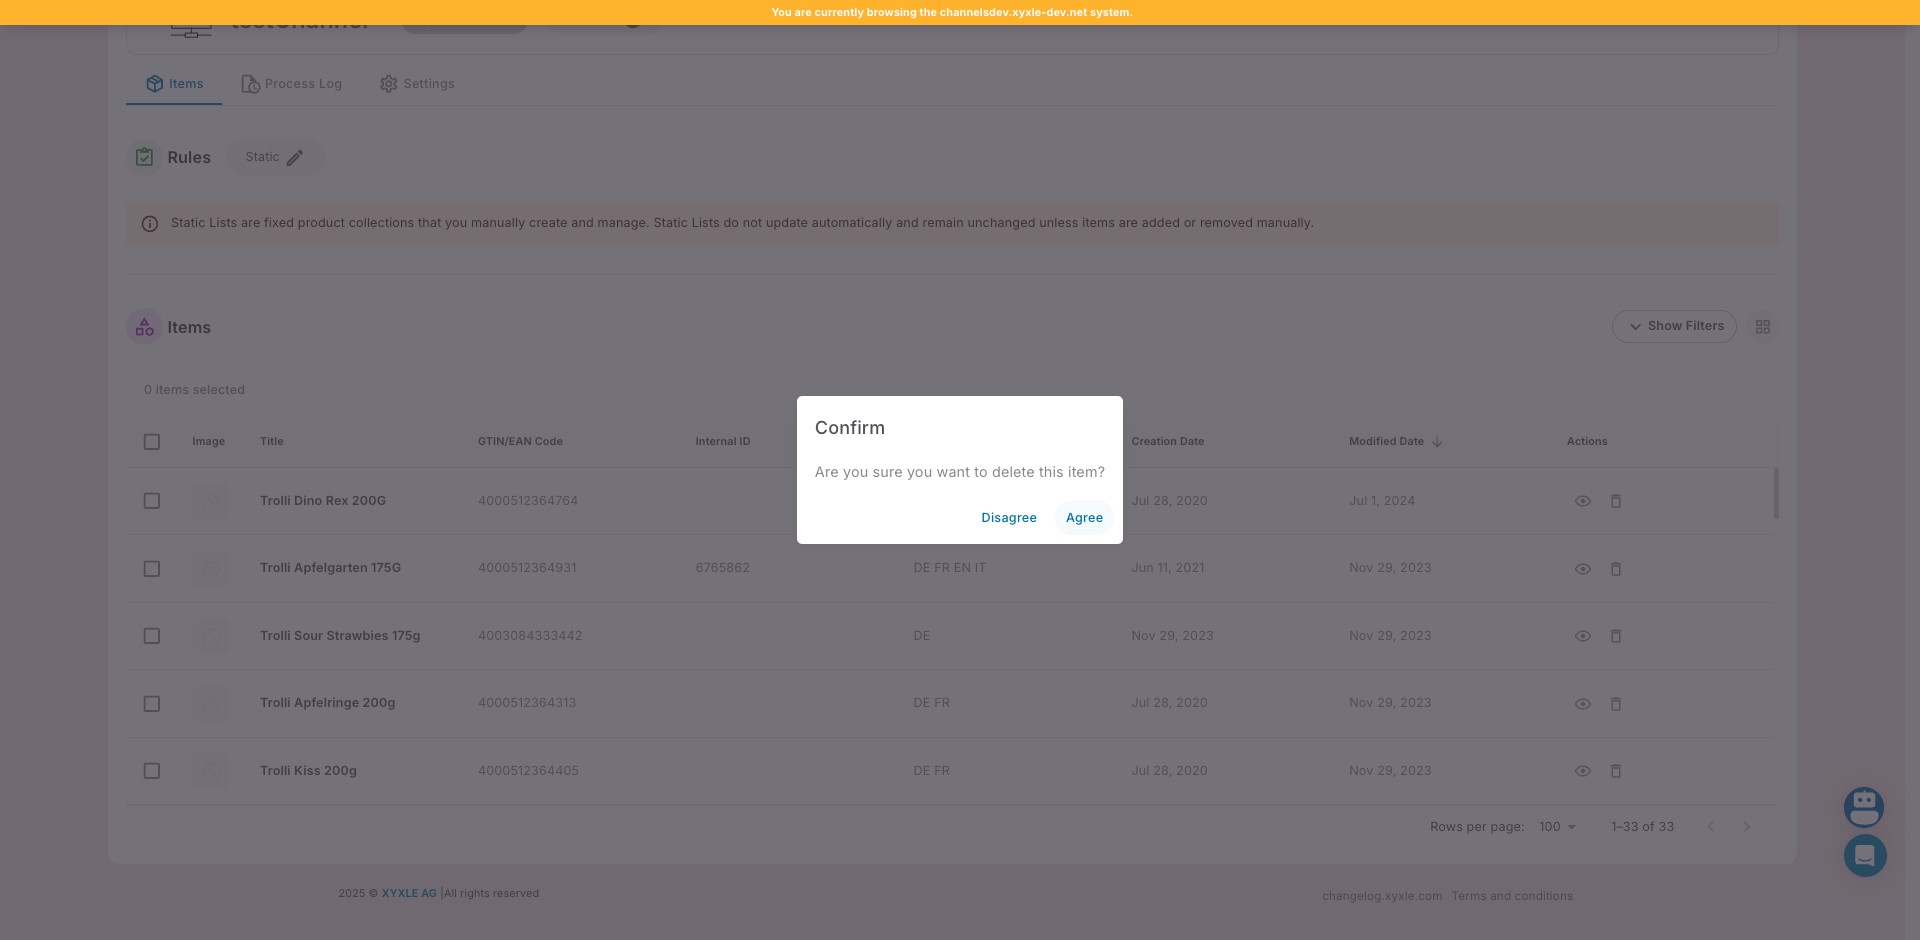This screenshot has width=1920, height=940.
Task: Click the Items shapes icon
Action: 144,327
